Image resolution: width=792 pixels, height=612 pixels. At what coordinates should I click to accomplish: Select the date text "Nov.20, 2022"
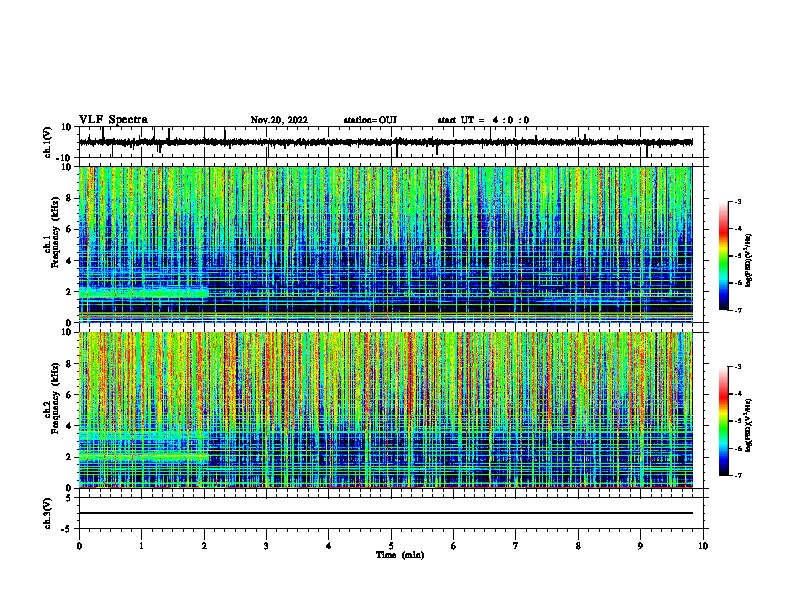[x=279, y=120]
